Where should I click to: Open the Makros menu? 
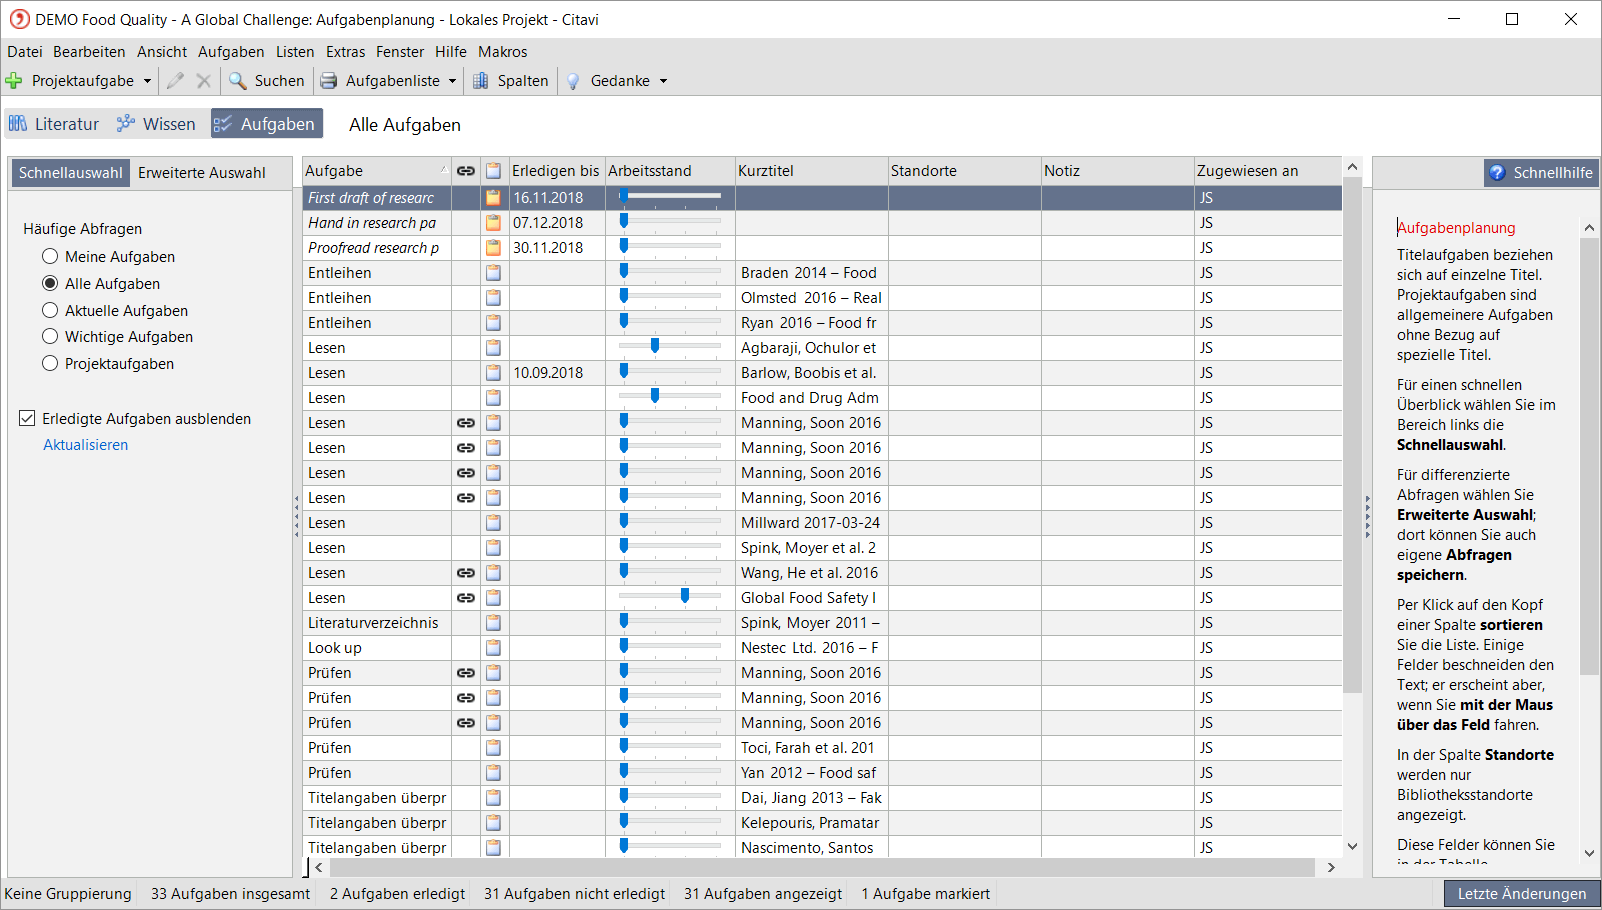tap(502, 52)
